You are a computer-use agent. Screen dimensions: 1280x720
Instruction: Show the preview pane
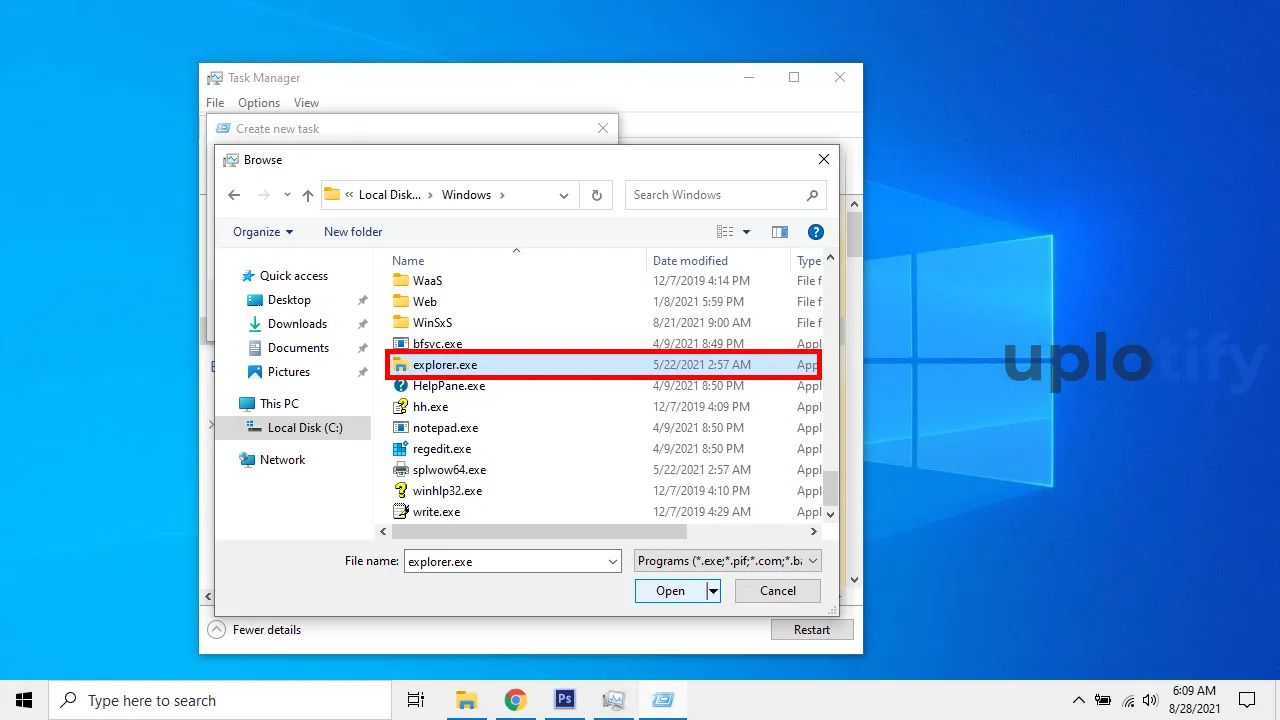point(780,232)
